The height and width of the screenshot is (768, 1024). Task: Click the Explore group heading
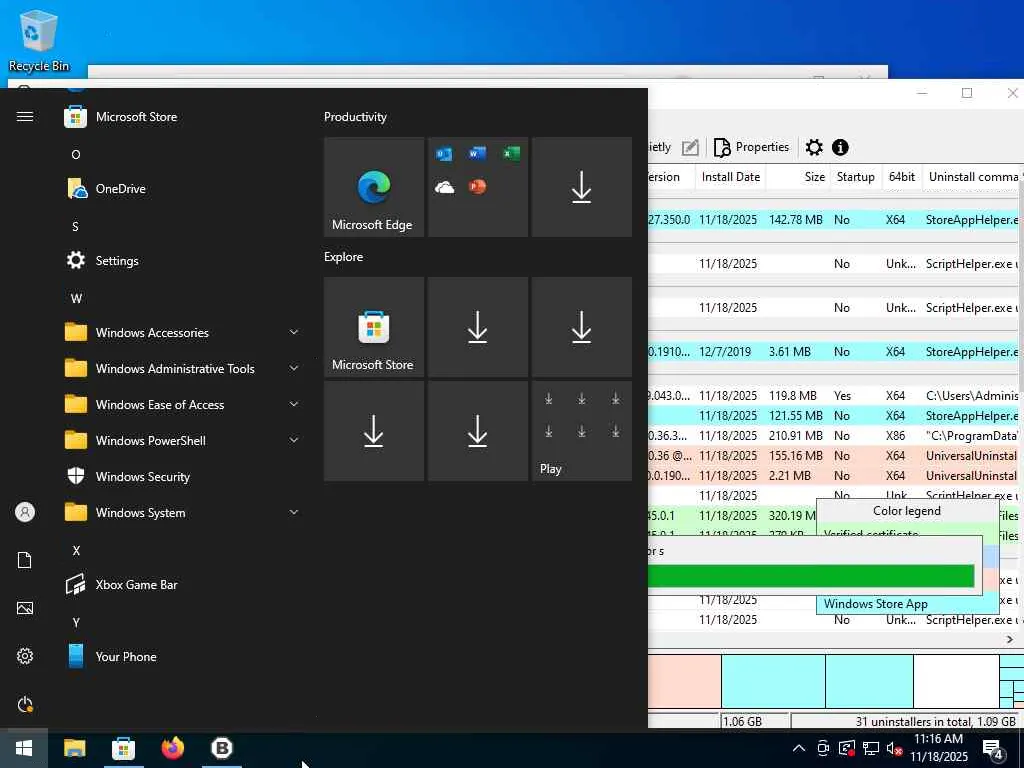coord(344,257)
